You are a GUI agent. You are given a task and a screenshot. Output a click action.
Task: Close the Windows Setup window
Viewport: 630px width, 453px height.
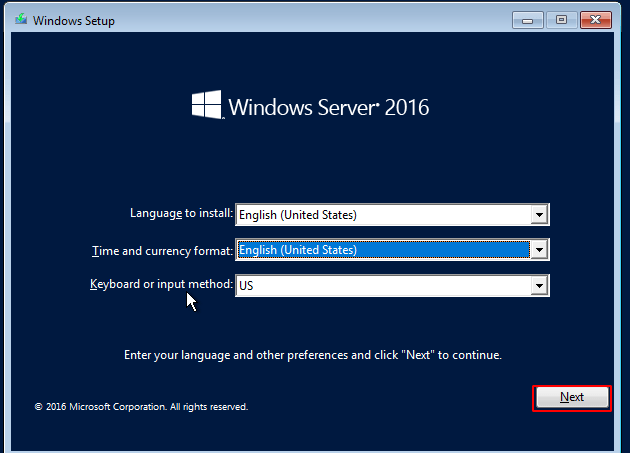tap(596, 20)
